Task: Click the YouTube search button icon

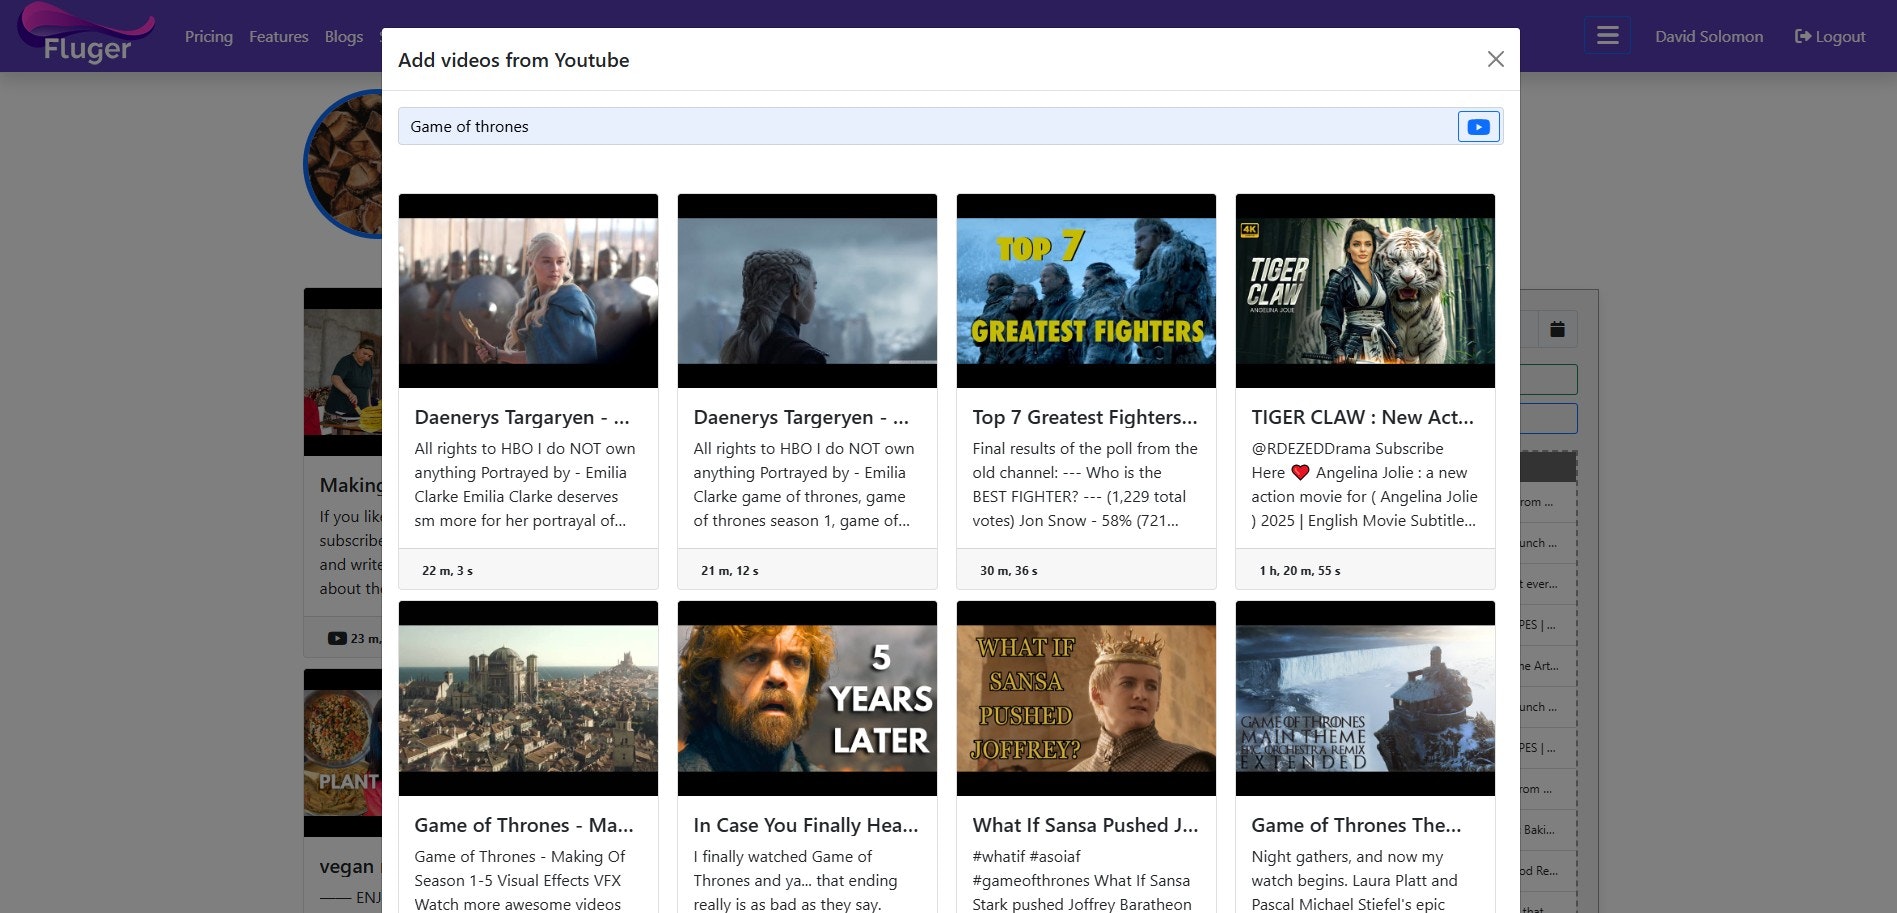Action: (1478, 127)
